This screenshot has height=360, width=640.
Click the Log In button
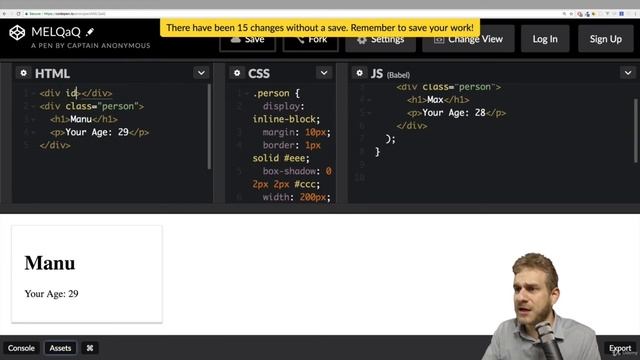point(545,39)
